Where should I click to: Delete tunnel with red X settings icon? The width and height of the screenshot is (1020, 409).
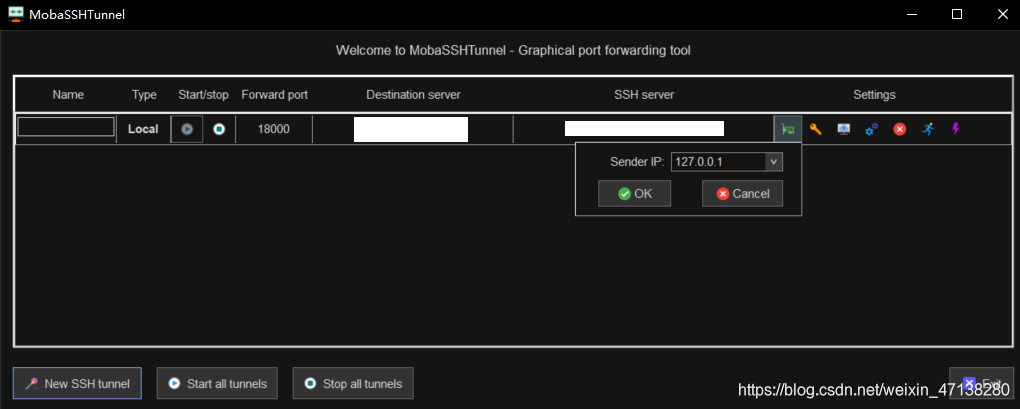click(x=900, y=129)
